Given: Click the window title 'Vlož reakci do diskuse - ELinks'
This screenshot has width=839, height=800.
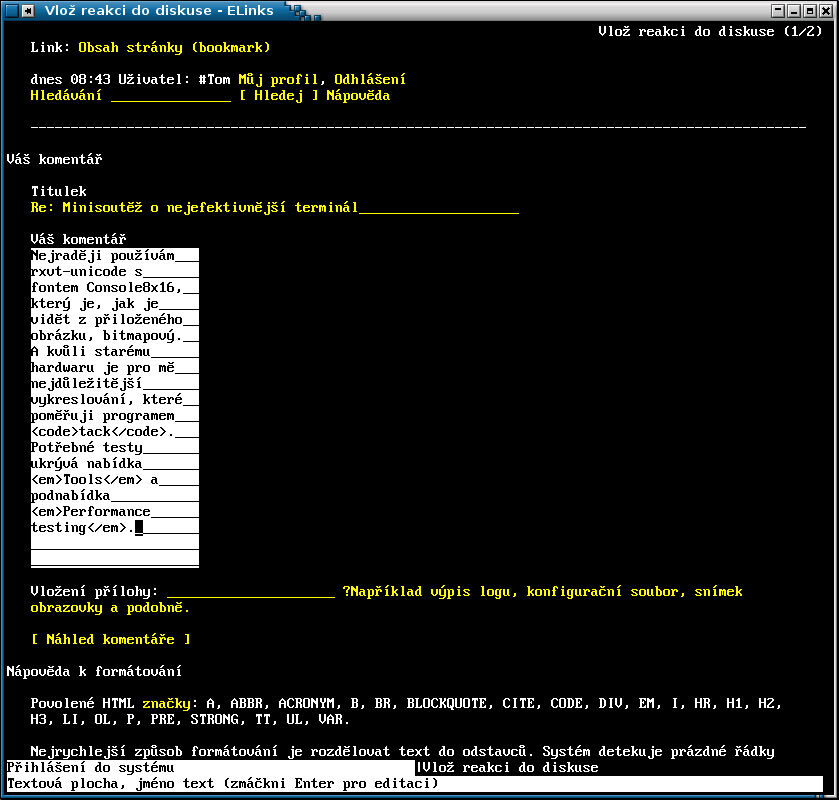Looking at the screenshot, I should [159, 10].
